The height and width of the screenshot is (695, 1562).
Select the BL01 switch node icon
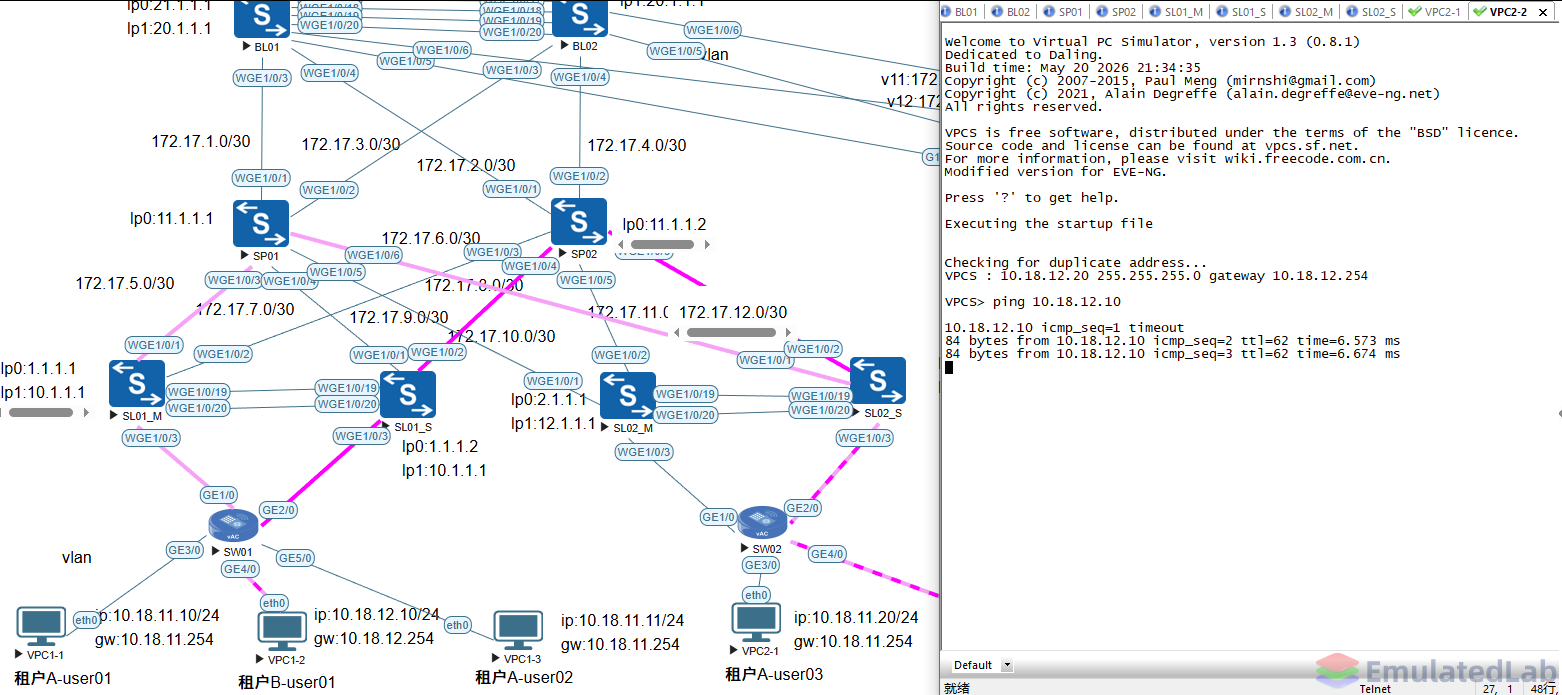(261, 18)
